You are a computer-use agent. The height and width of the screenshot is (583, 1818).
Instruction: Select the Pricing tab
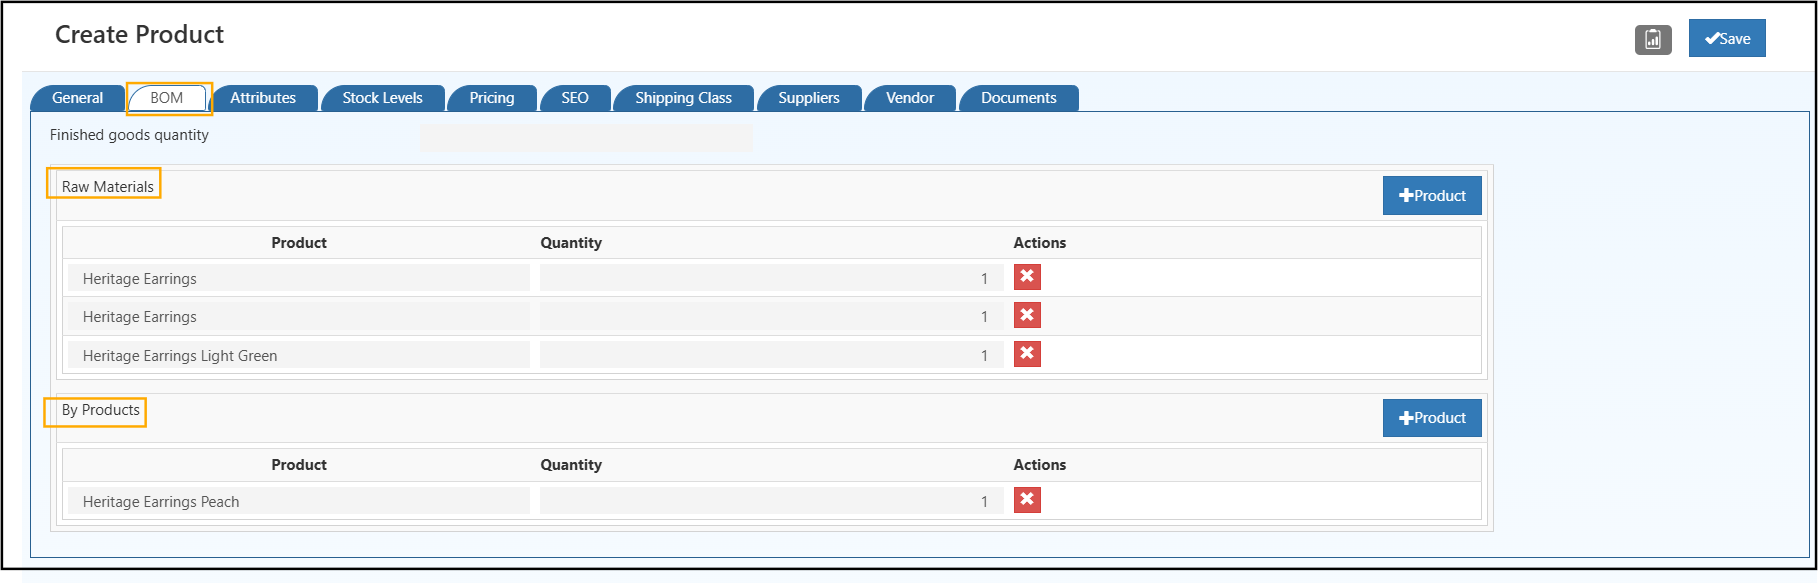pyautogui.click(x=491, y=98)
